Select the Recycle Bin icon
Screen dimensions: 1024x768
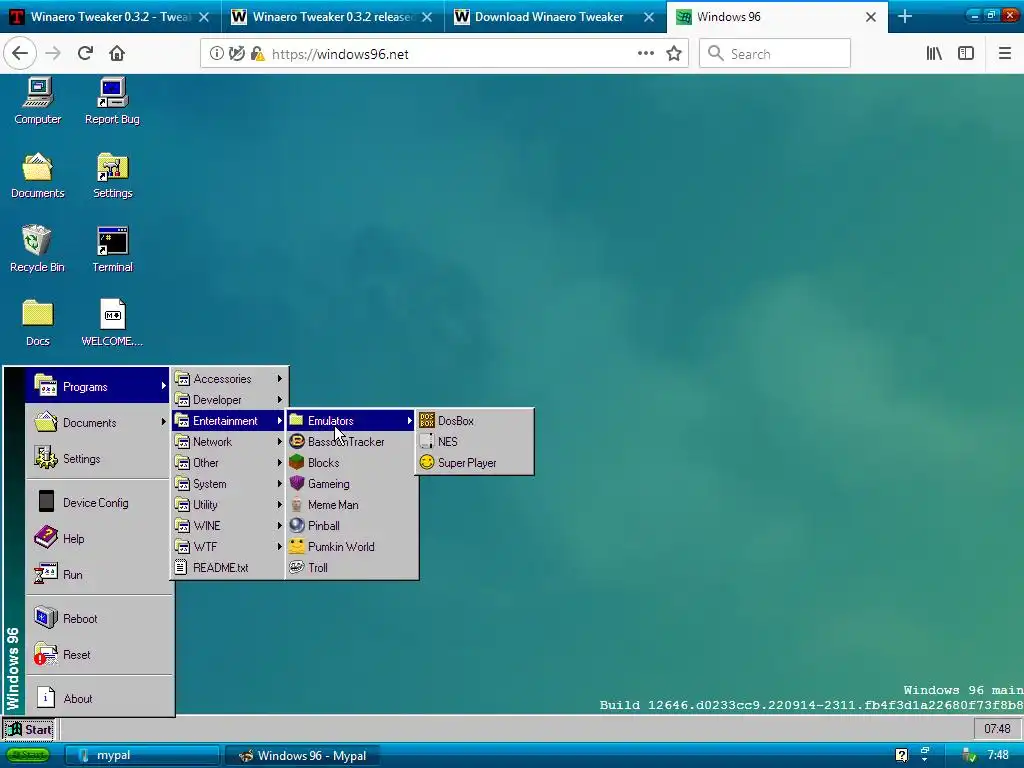[x=37, y=248]
